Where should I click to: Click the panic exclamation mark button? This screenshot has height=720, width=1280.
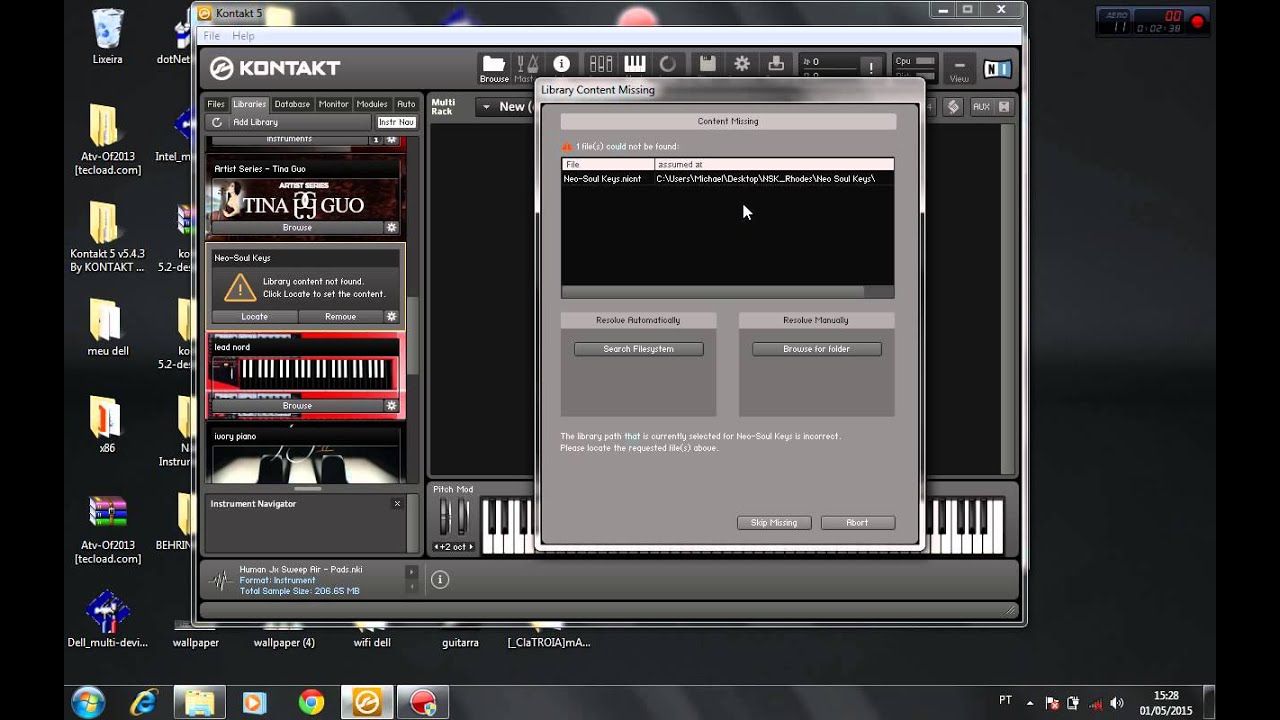click(x=871, y=67)
